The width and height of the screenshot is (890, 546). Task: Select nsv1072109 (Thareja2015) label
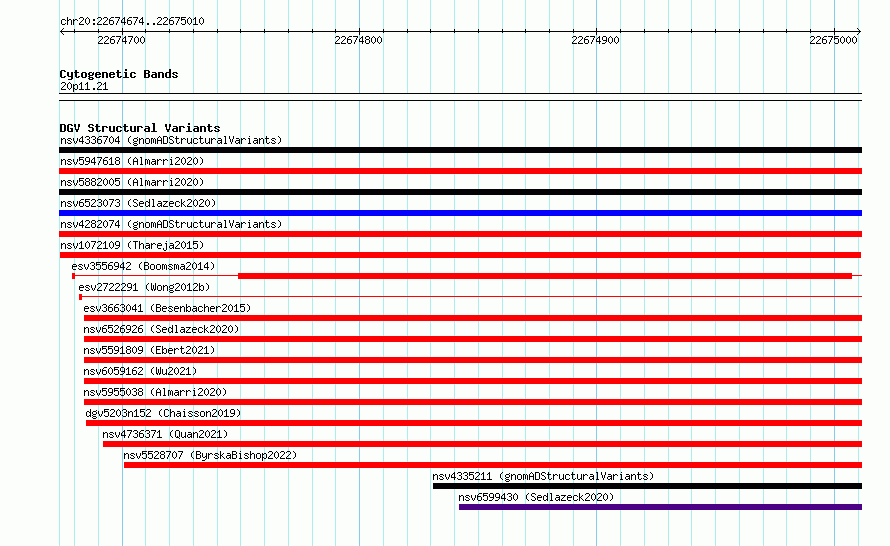[x=132, y=245]
